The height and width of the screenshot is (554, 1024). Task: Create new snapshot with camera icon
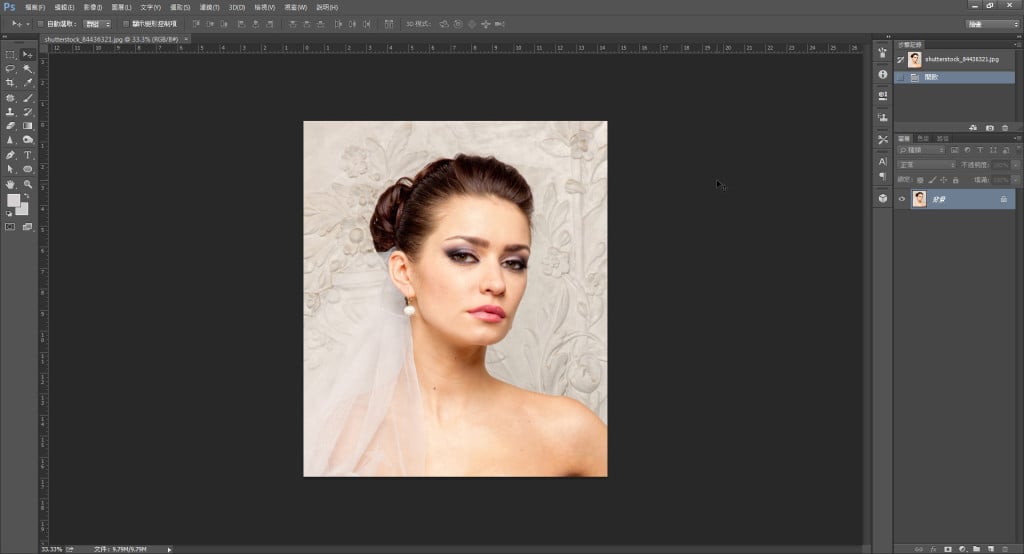point(990,128)
